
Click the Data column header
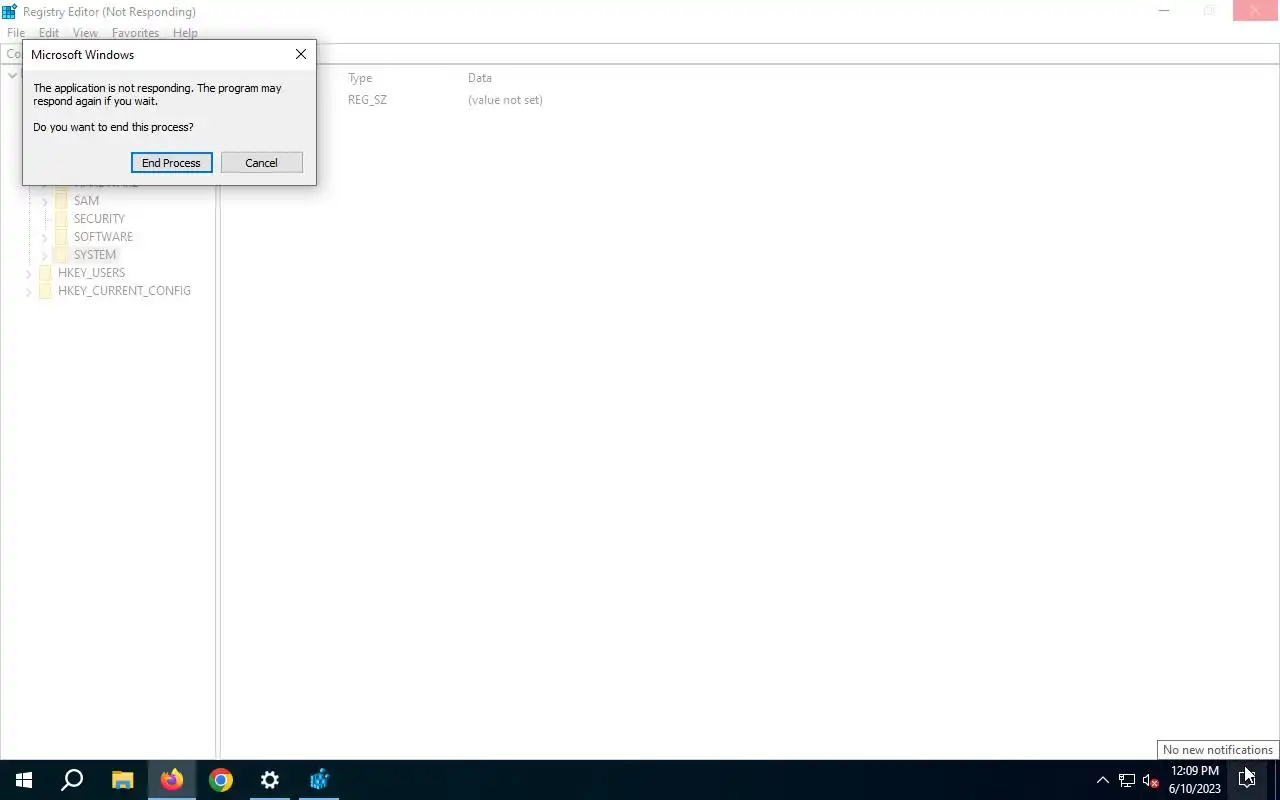(480, 78)
